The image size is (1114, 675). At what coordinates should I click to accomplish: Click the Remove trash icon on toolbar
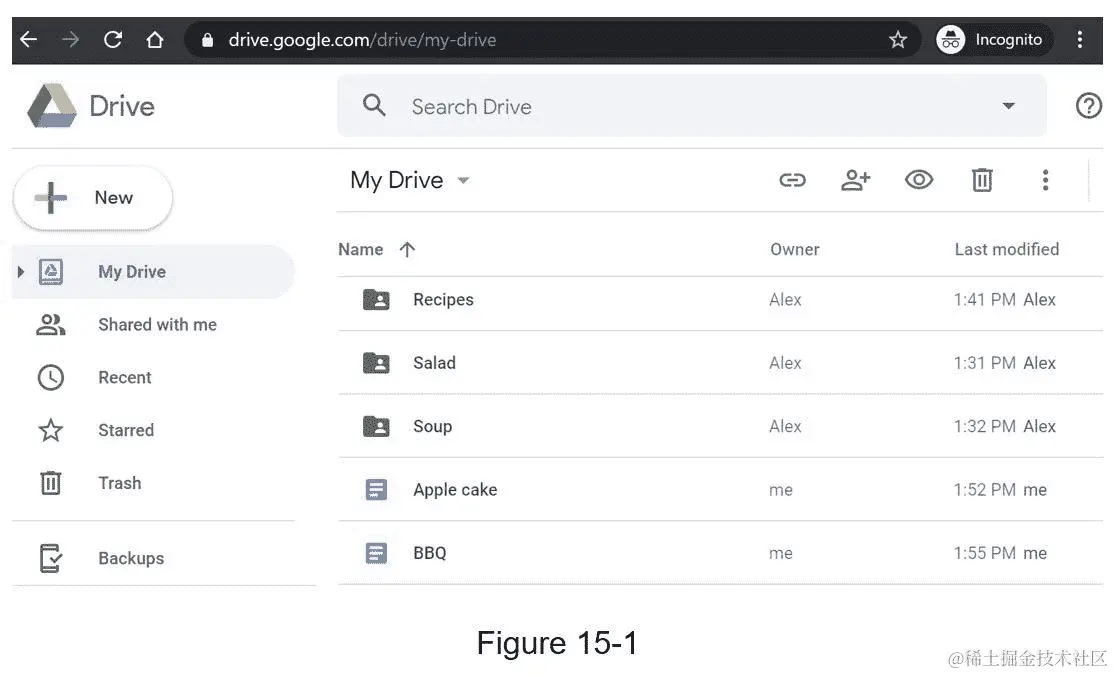click(x=981, y=180)
